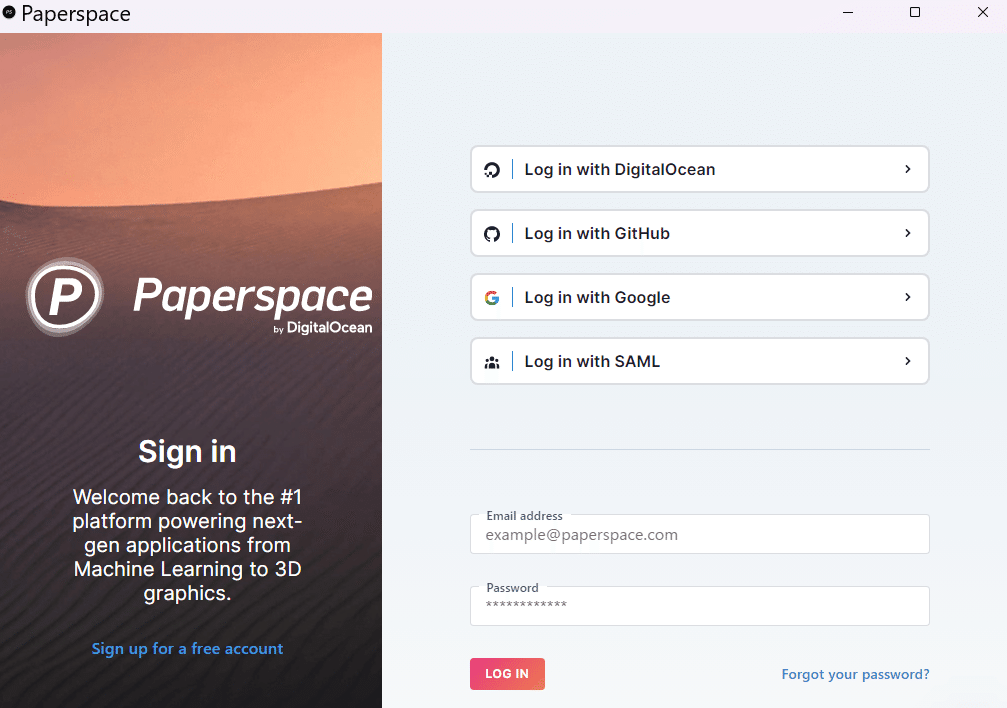Click the Google G icon
The width and height of the screenshot is (1007, 708).
(x=492, y=297)
